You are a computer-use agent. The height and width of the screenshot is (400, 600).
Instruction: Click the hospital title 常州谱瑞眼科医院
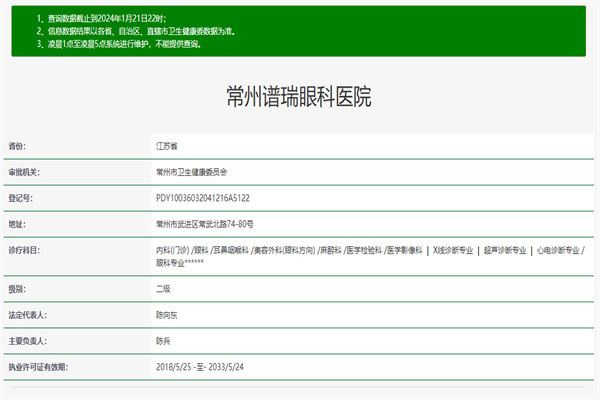coord(298,96)
